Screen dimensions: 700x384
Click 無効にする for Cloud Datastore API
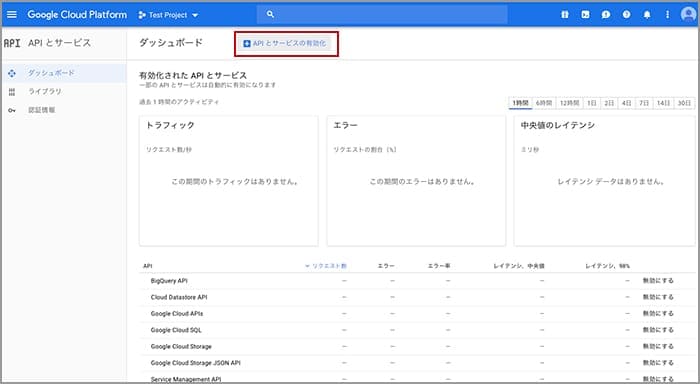coord(658,297)
